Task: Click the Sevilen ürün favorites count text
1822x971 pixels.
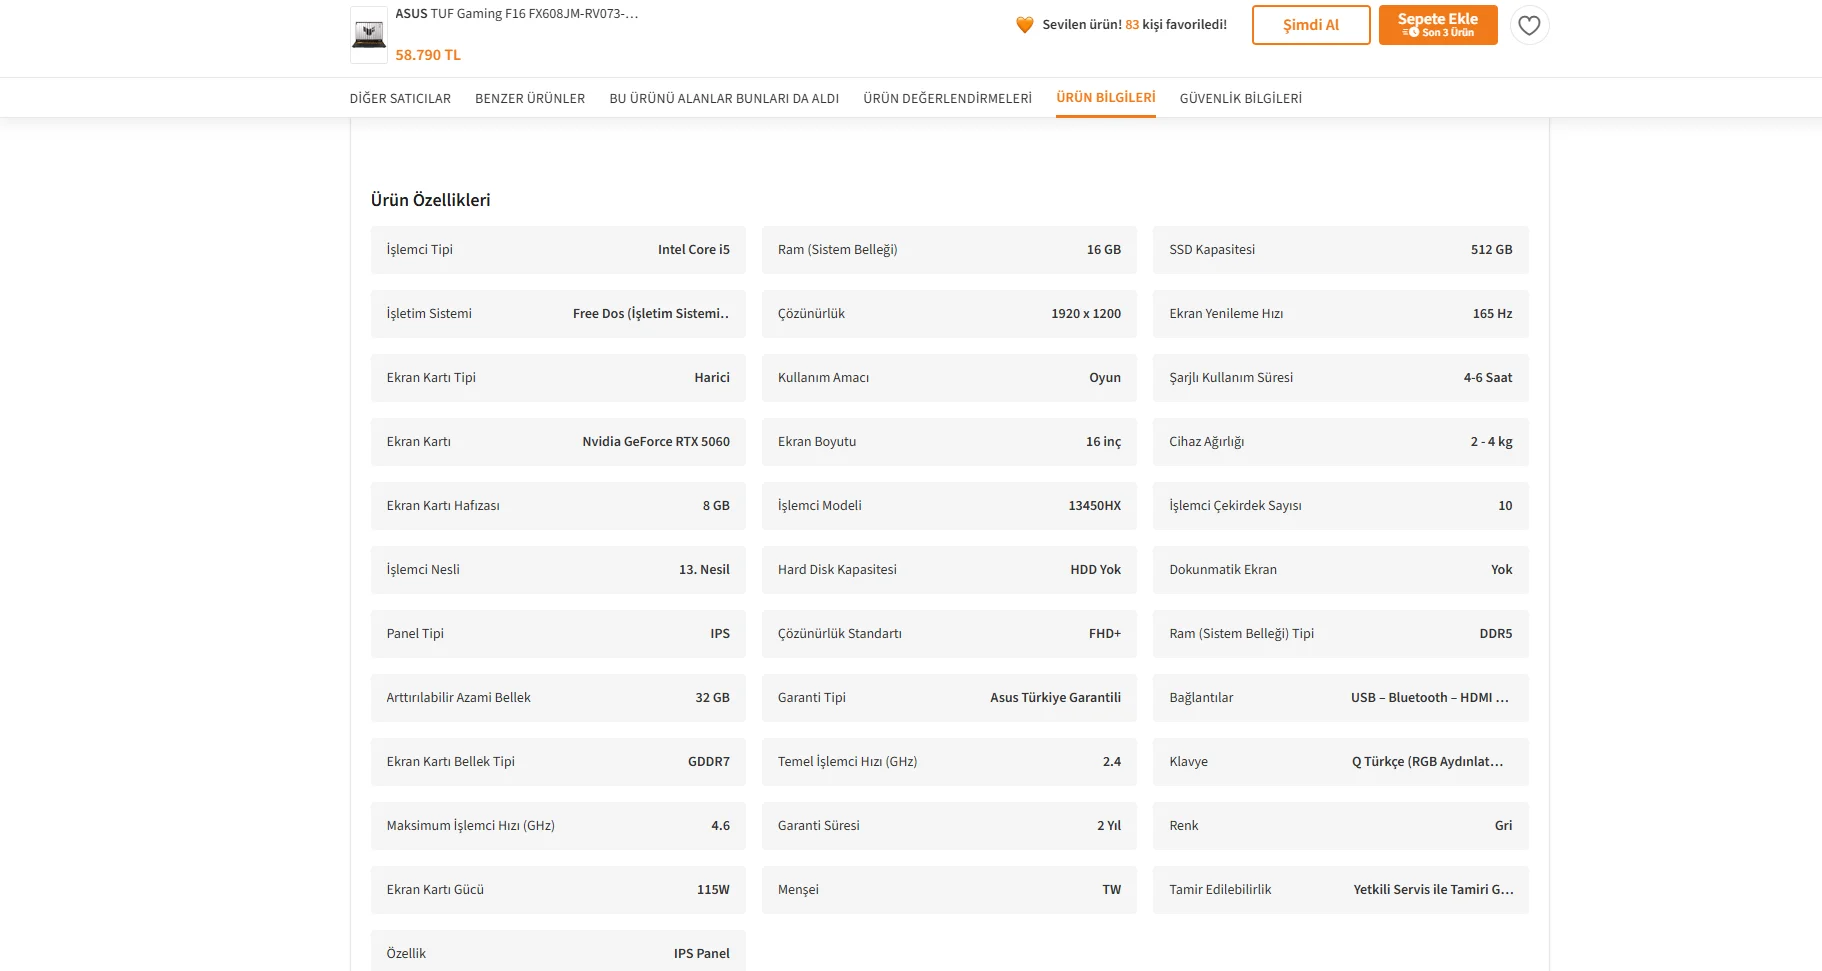Action: click(1135, 25)
